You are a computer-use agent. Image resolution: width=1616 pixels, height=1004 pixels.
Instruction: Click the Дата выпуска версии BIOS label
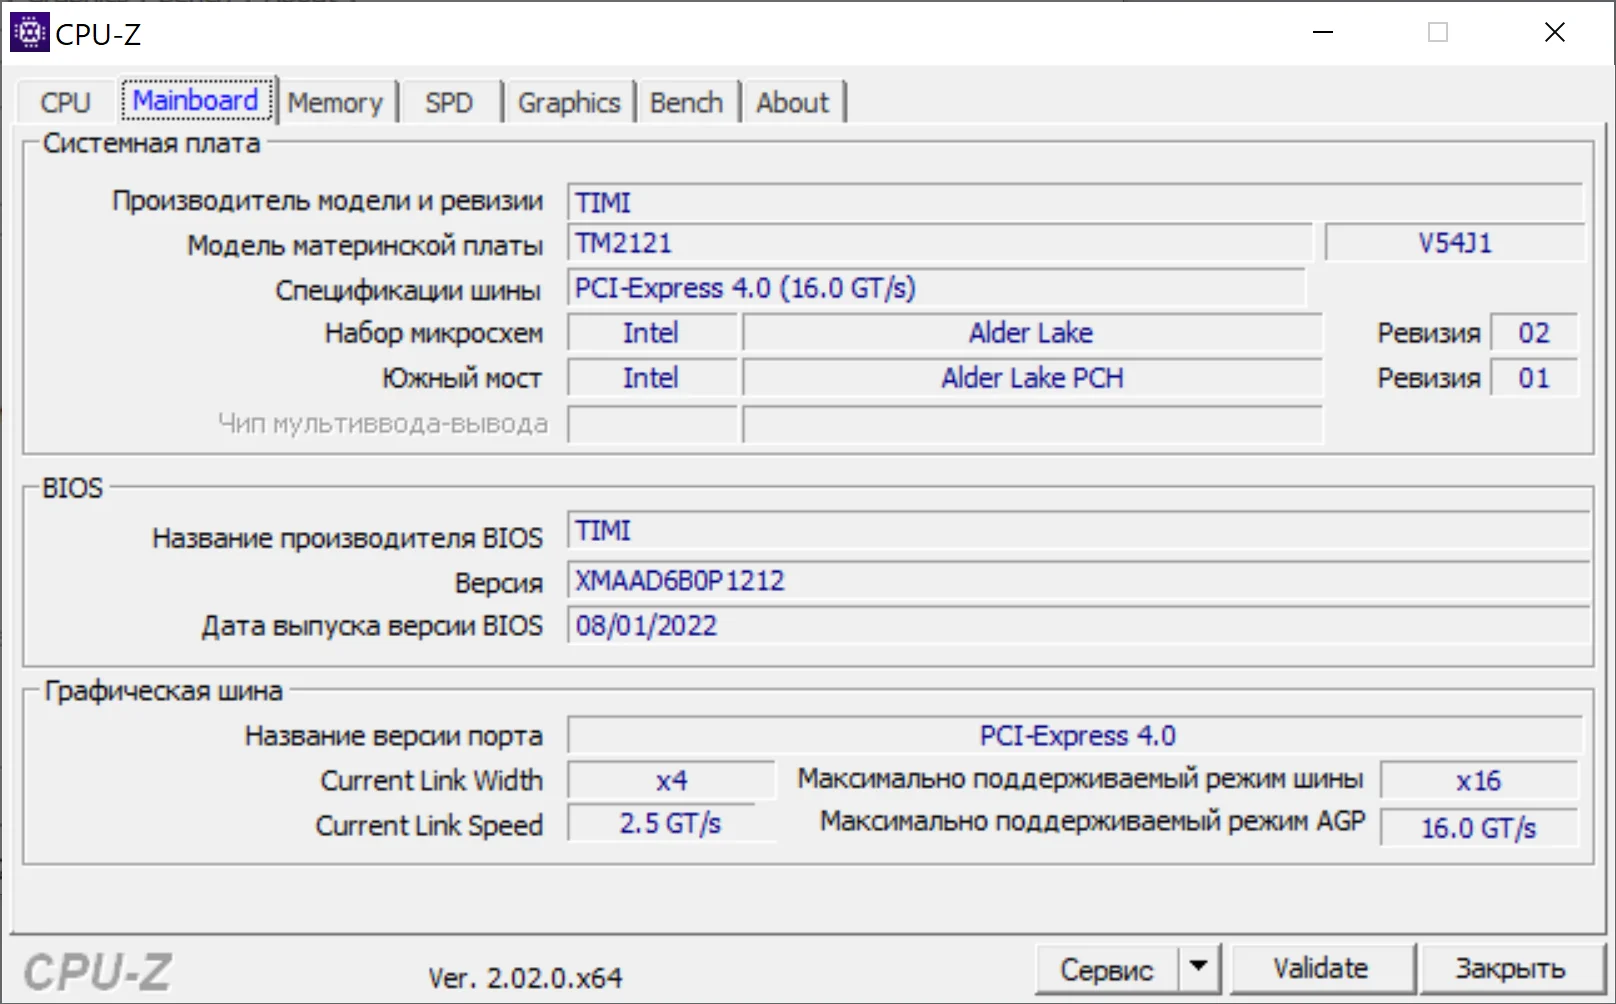tap(372, 626)
